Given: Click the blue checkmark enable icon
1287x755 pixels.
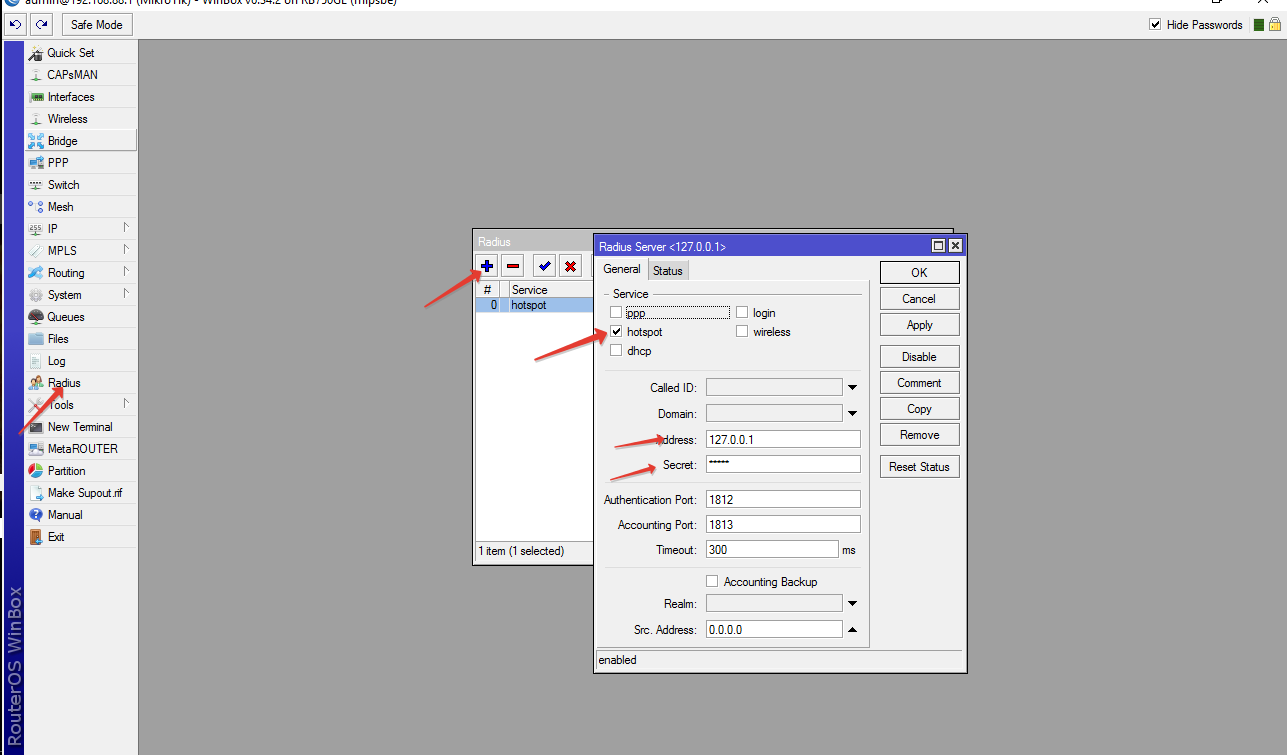Looking at the screenshot, I should (544, 266).
